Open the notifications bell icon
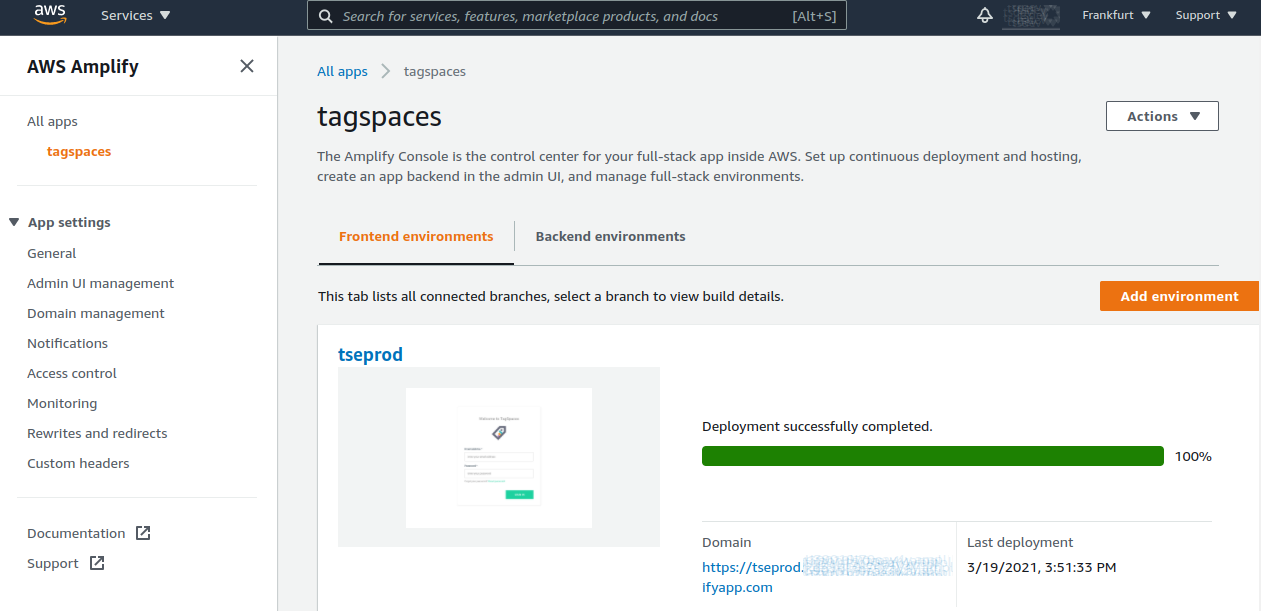Image resolution: width=1261 pixels, height=611 pixels. click(x=985, y=15)
